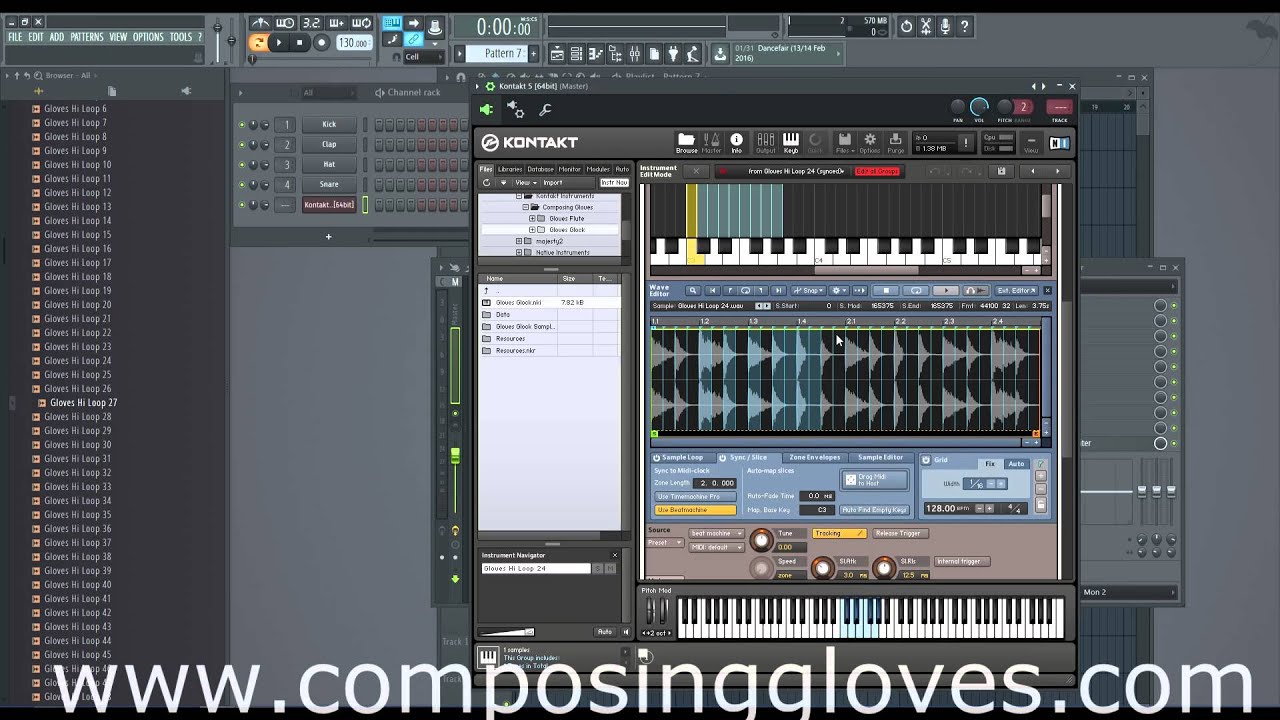This screenshot has width=1280, height=720.
Task: Click save instrument disk icon in edit header
Action: pyautogui.click(x=1001, y=171)
